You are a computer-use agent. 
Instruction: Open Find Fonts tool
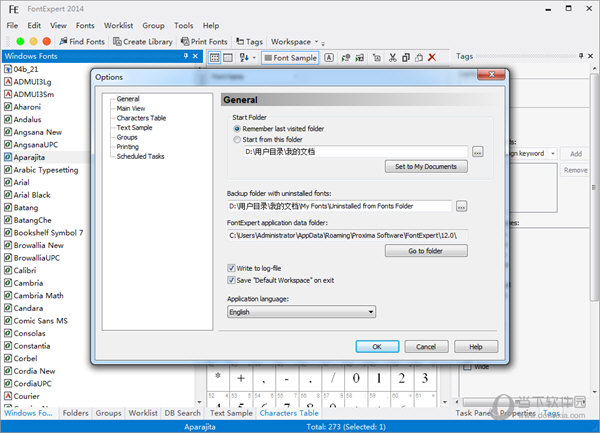[82, 41]
